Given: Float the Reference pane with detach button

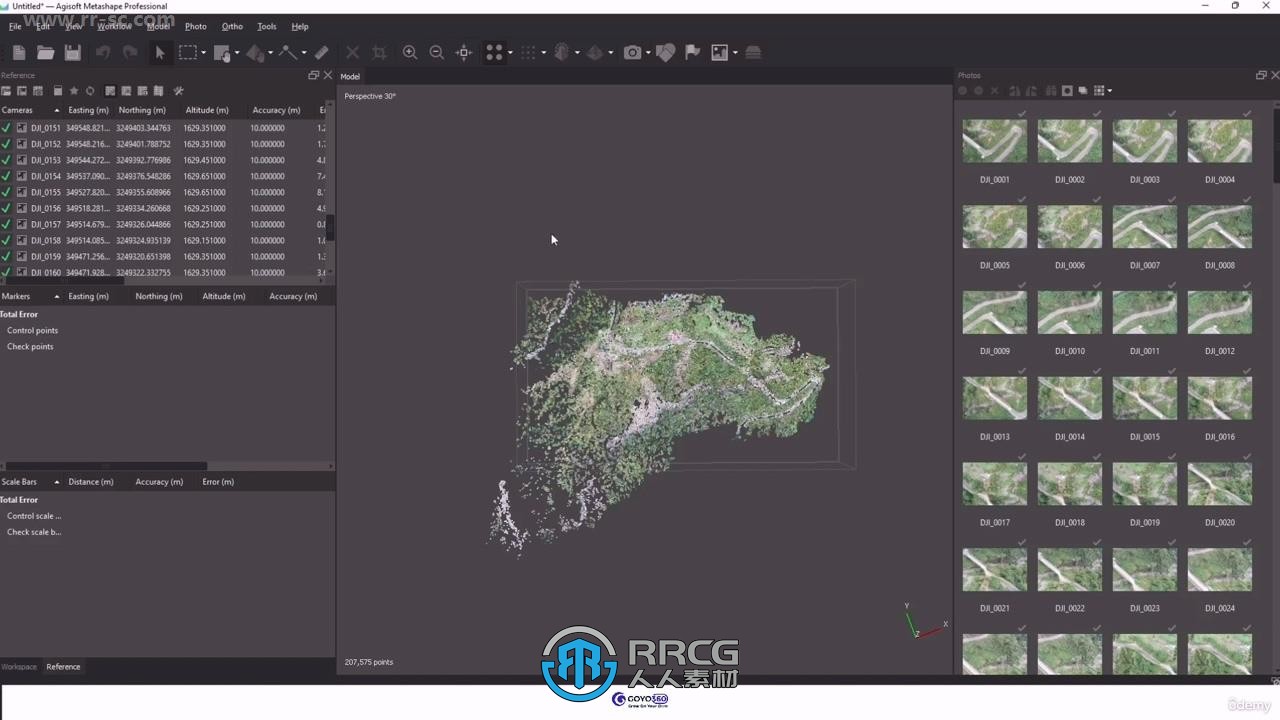Looking at the screenshot, I should pyautogui.click(x=313, y=75).
